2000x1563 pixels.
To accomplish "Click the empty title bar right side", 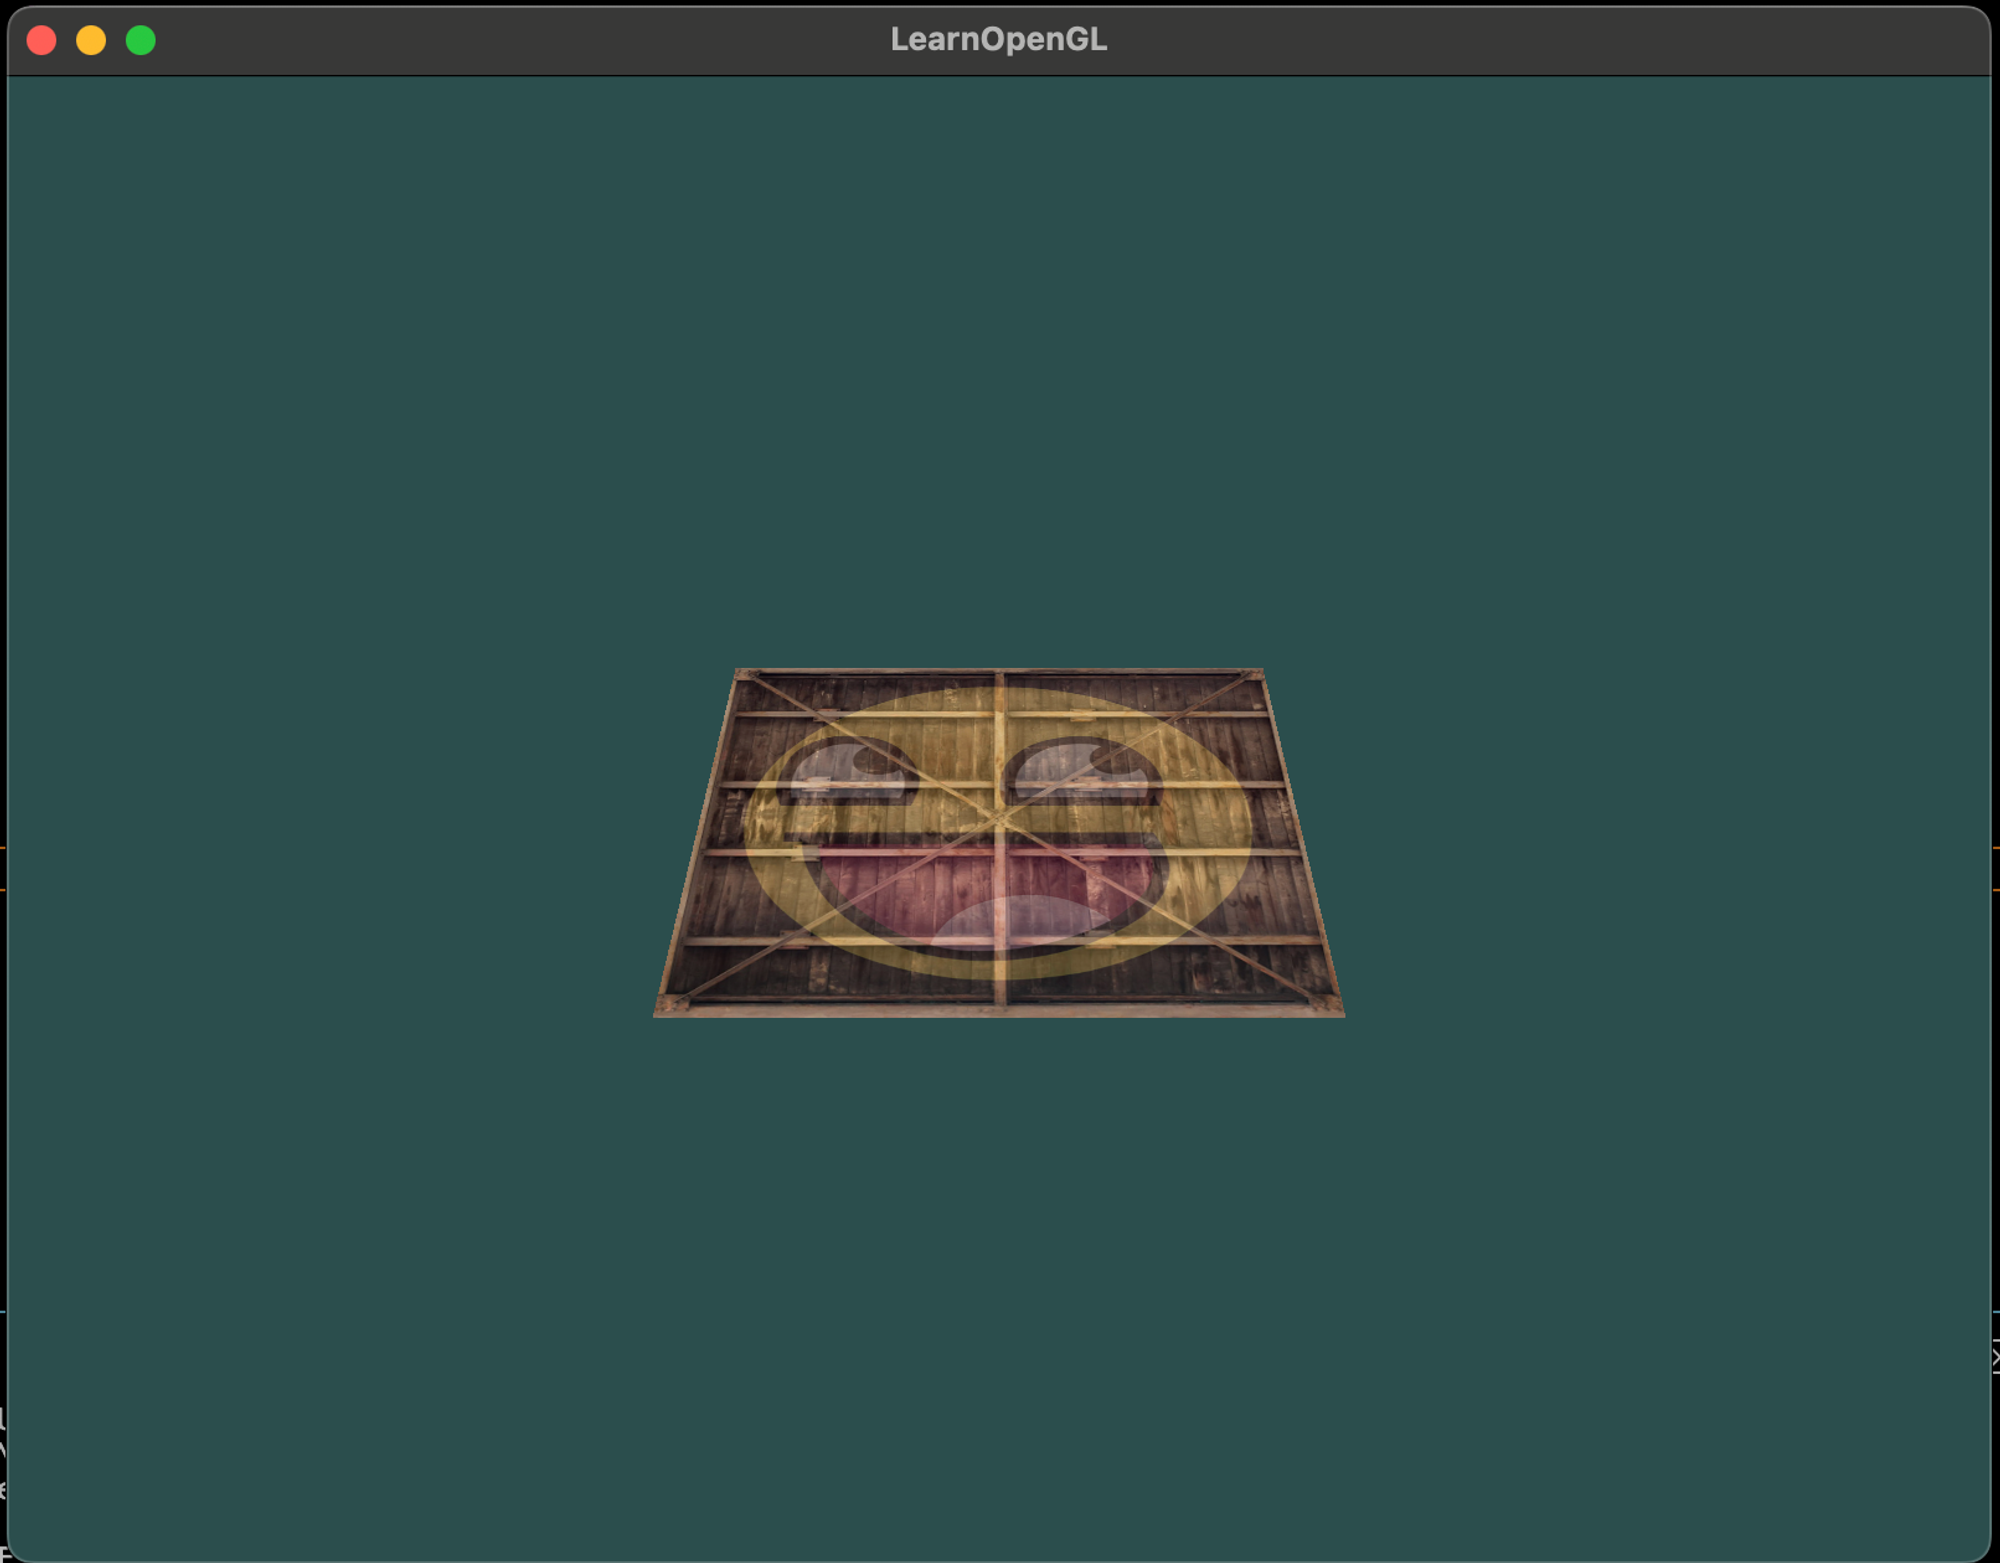I will [x=1600, y=40].
